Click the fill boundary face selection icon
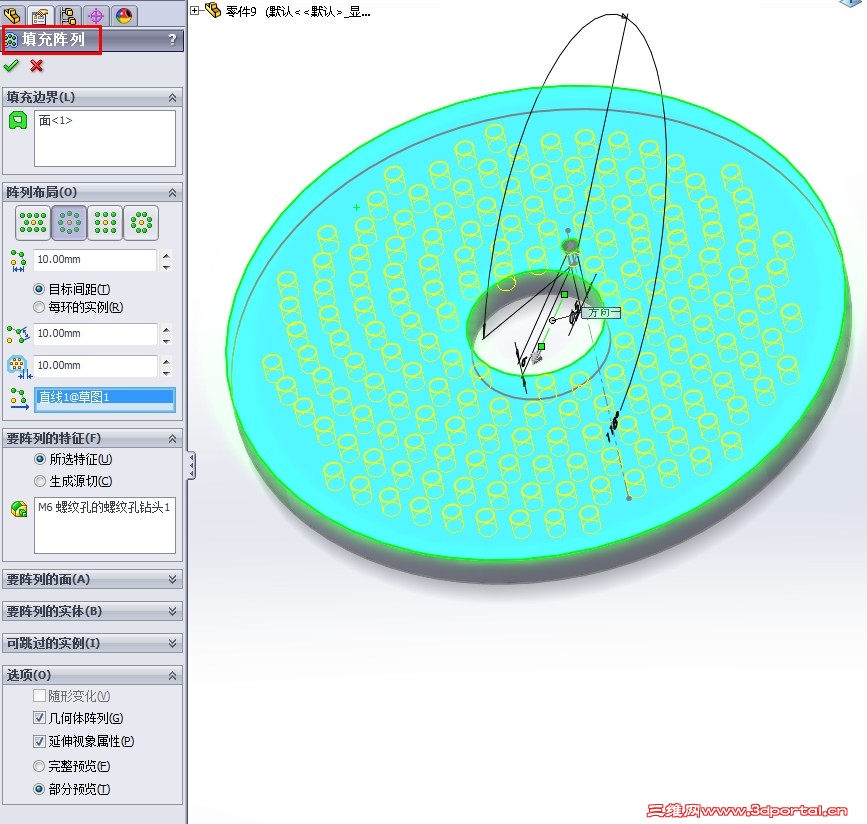This screenshot has width=867, height=824. pos(18,120)
